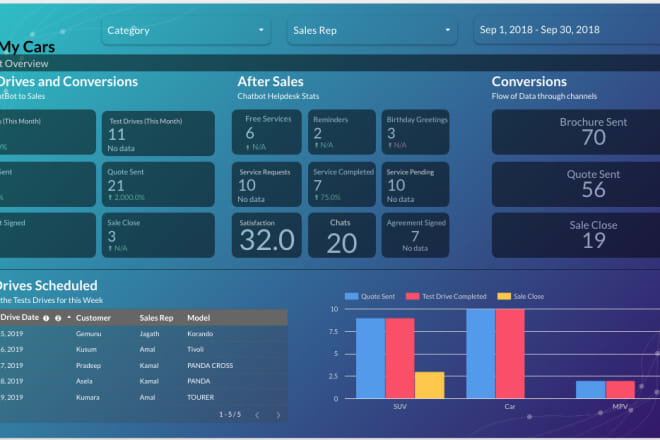
Task: Open the Category filter dropdown
Action: tap(186, 30)
